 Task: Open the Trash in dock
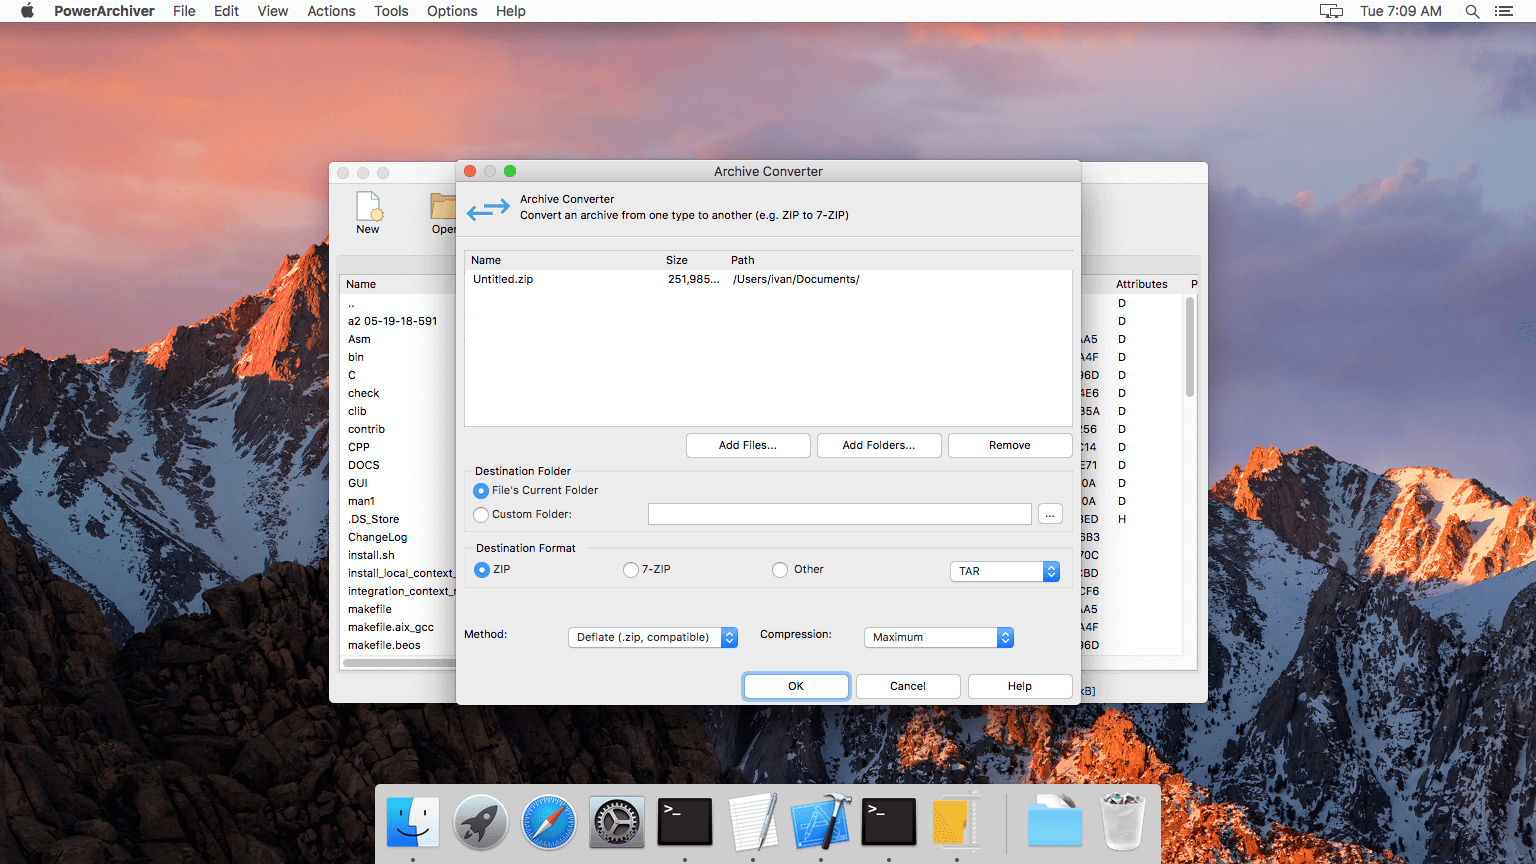point(1123,822)
